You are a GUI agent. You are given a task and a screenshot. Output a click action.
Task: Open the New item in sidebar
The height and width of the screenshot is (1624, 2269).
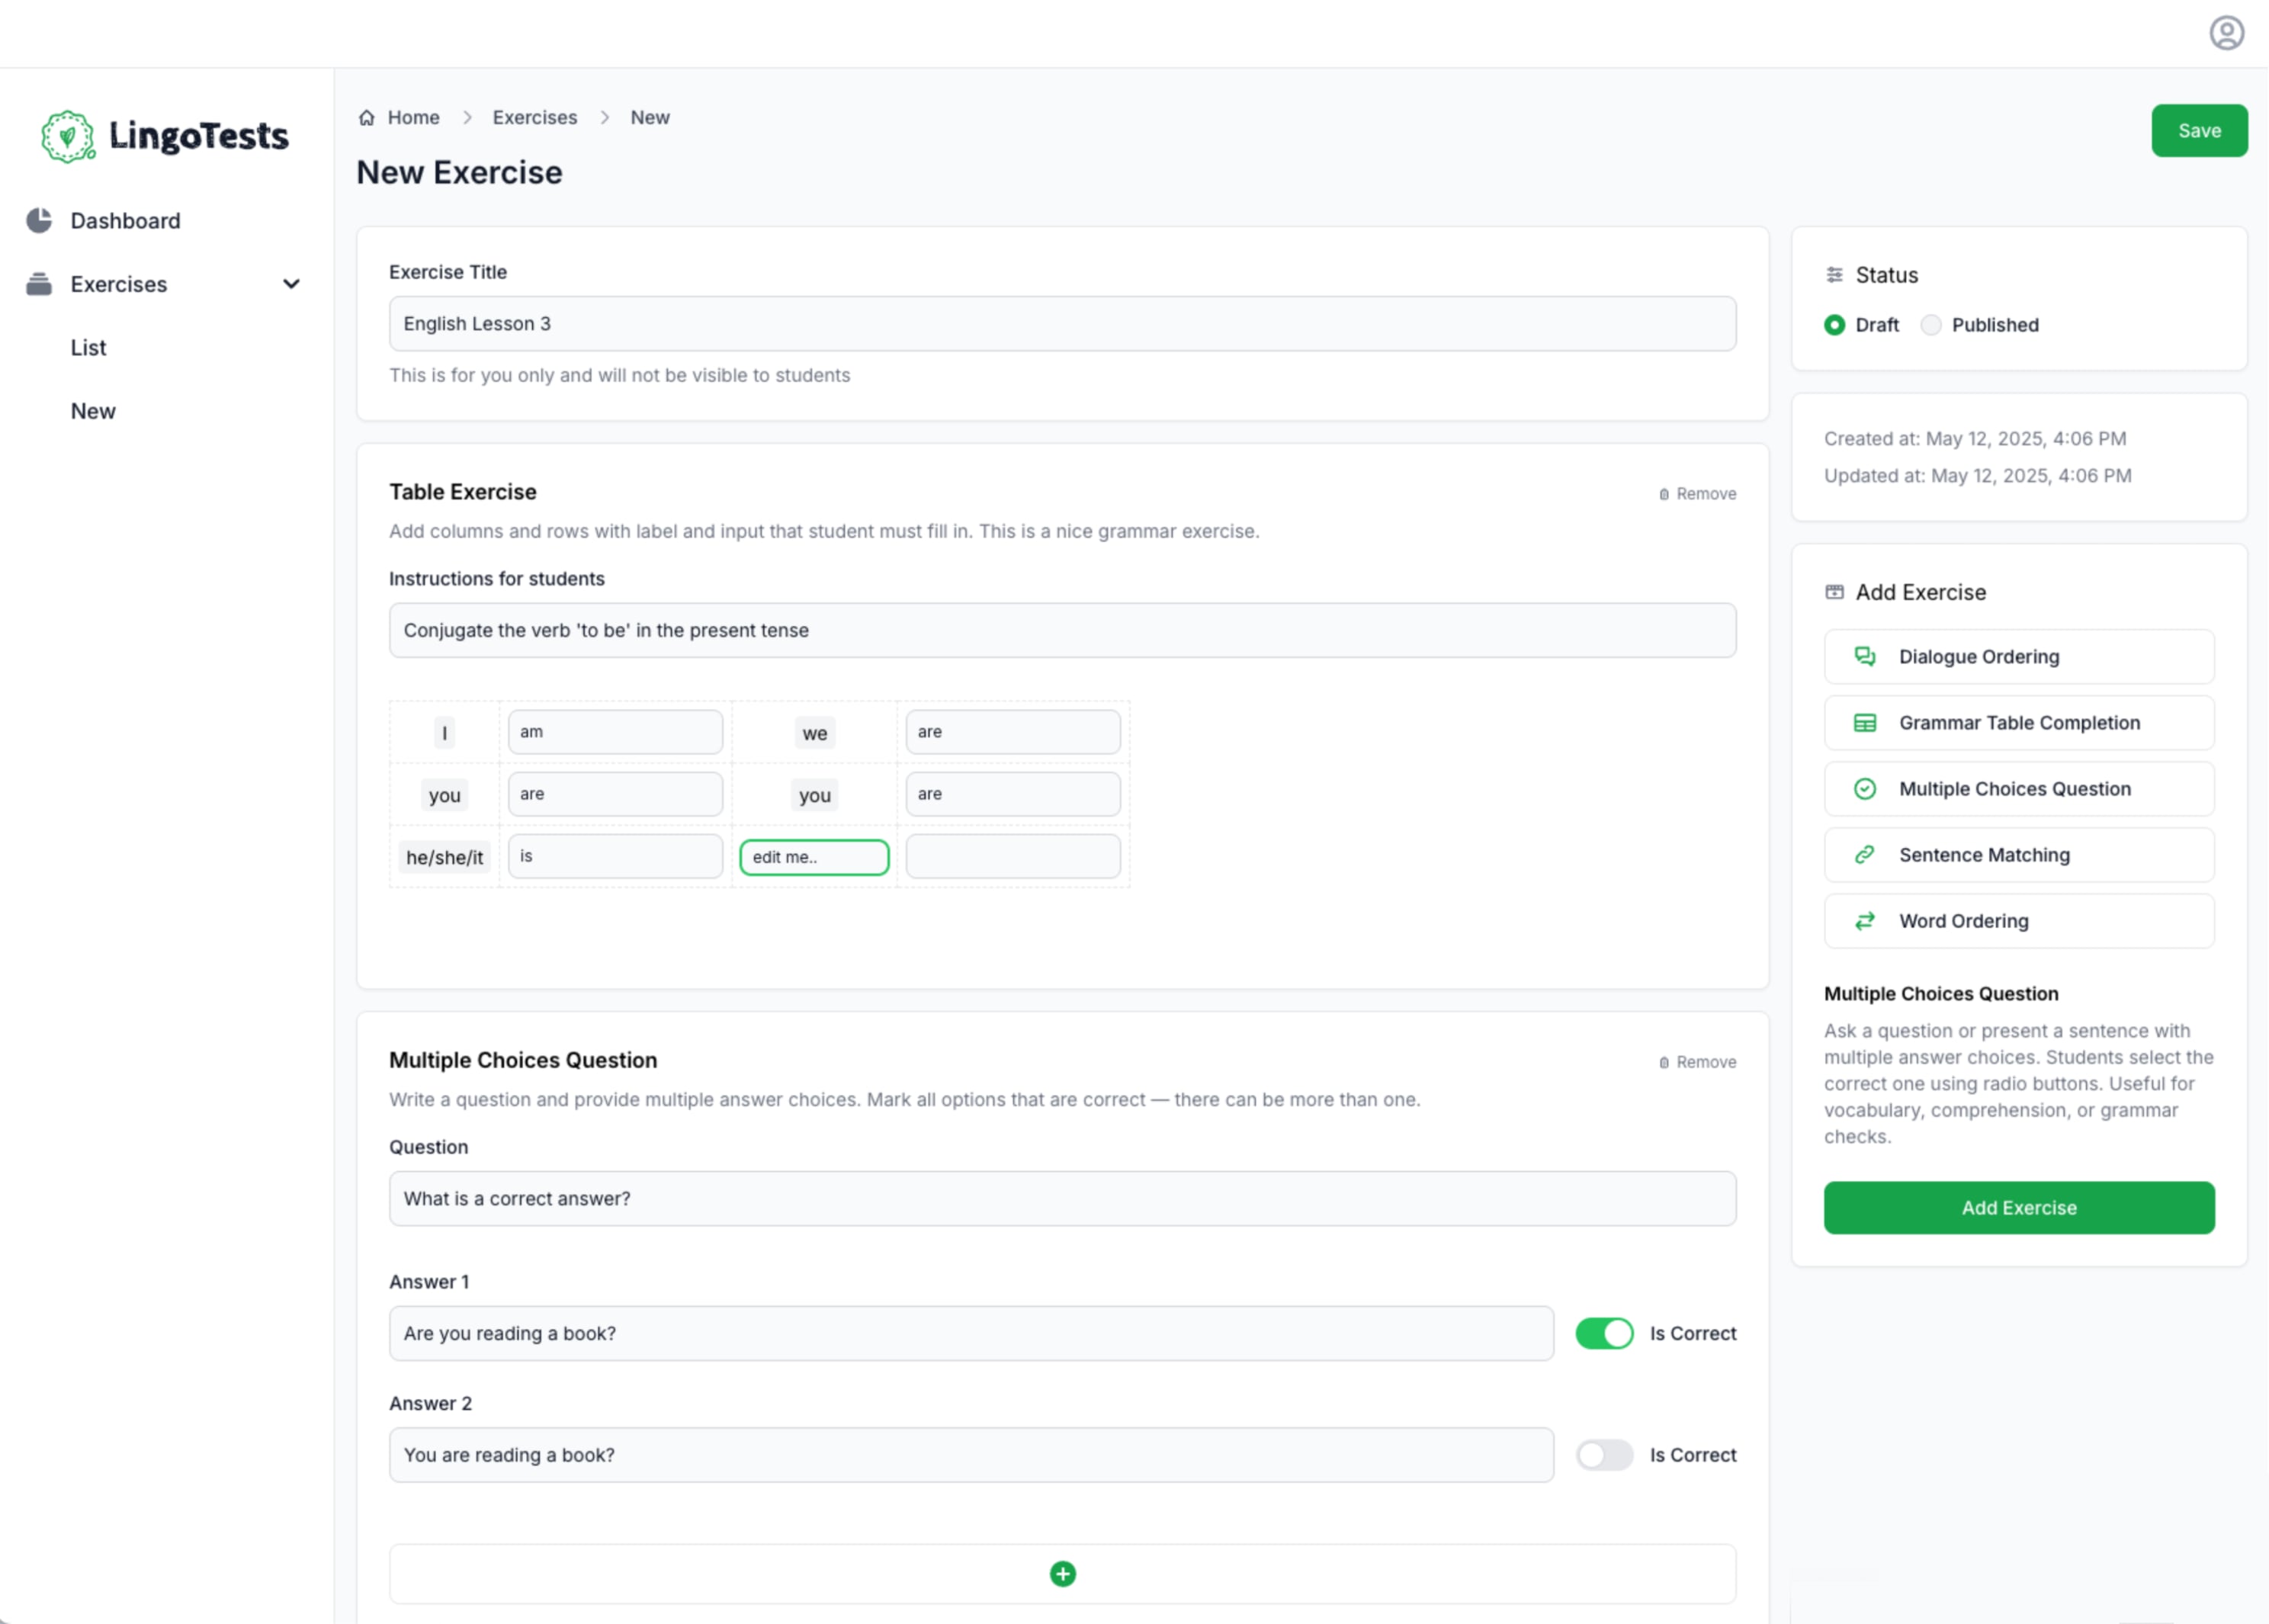(93, 411)
